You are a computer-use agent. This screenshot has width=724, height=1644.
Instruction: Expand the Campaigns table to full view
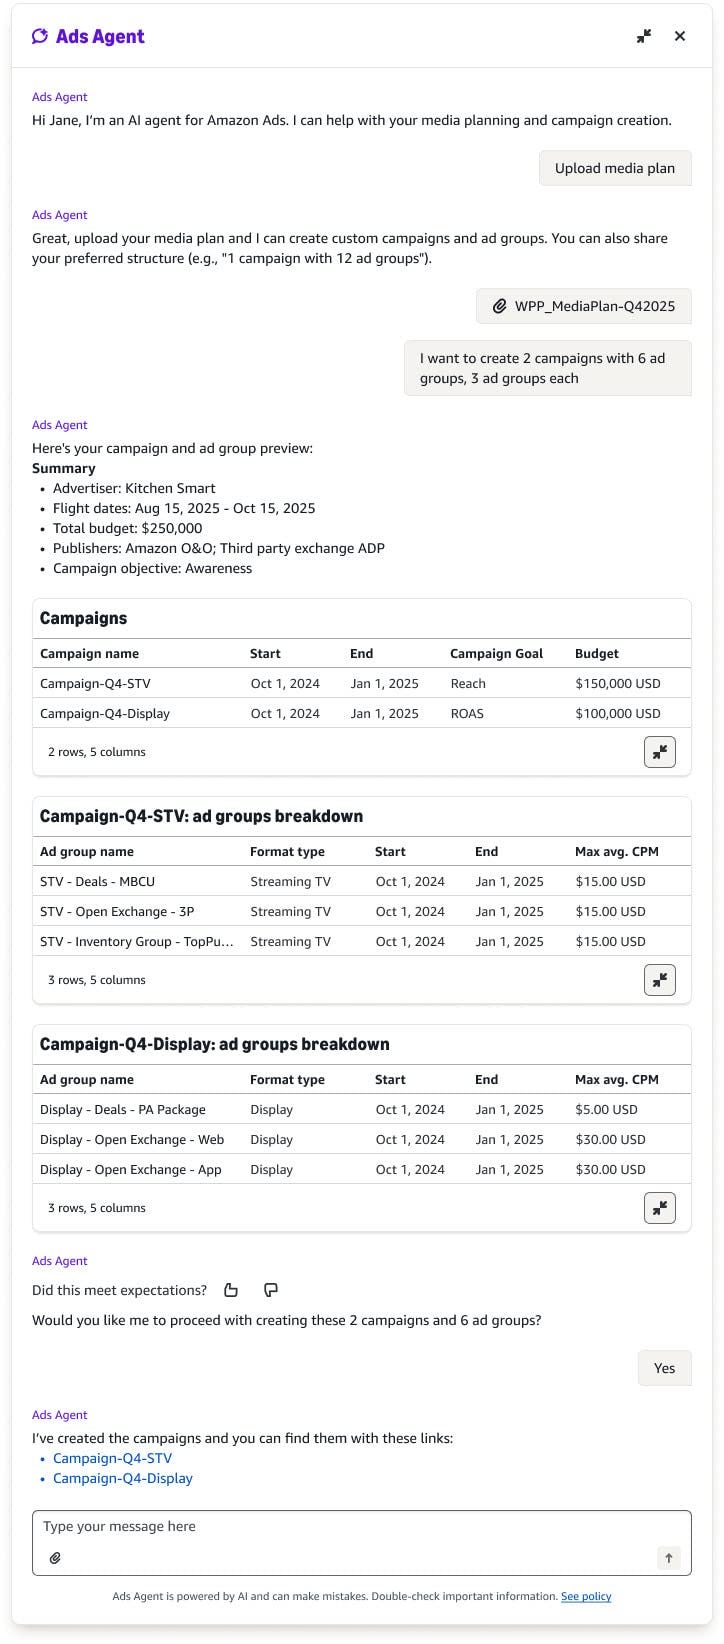pos(659,751)
